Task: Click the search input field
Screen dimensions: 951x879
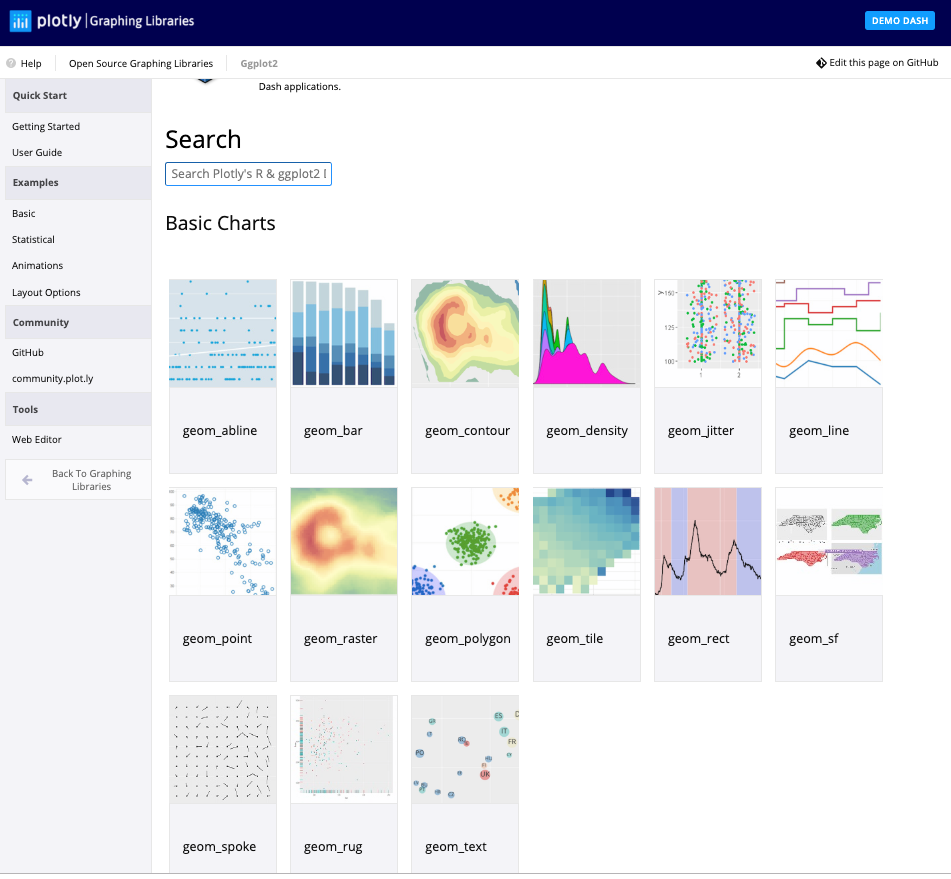Action: coord(248,174)
